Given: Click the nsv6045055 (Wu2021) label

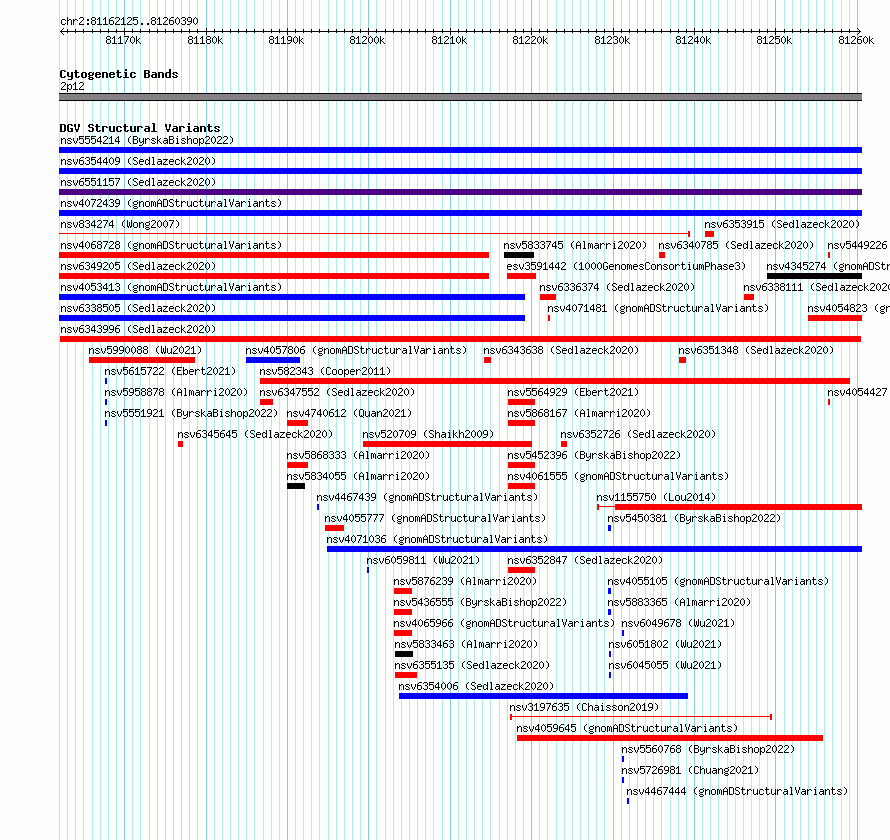Looking at the screenshot, I should coord(665,665).
